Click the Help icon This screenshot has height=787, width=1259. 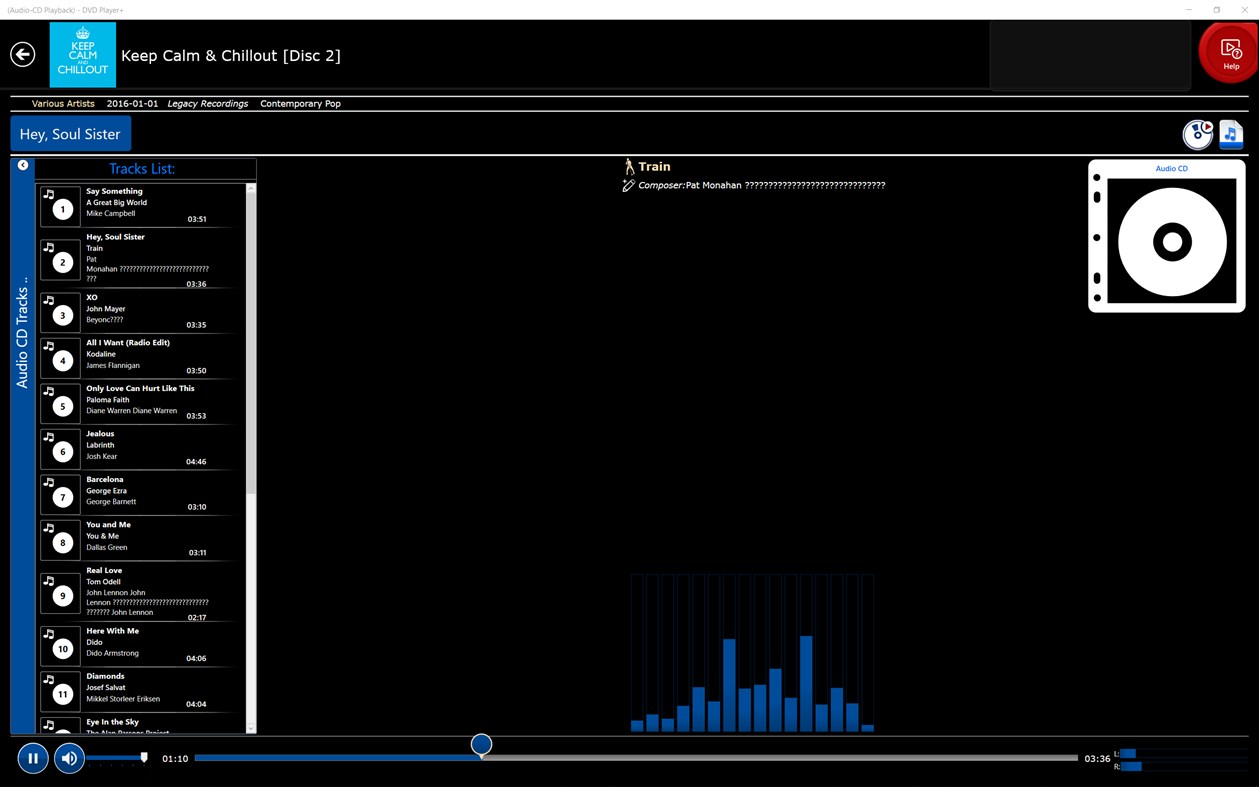[1229, 52]
